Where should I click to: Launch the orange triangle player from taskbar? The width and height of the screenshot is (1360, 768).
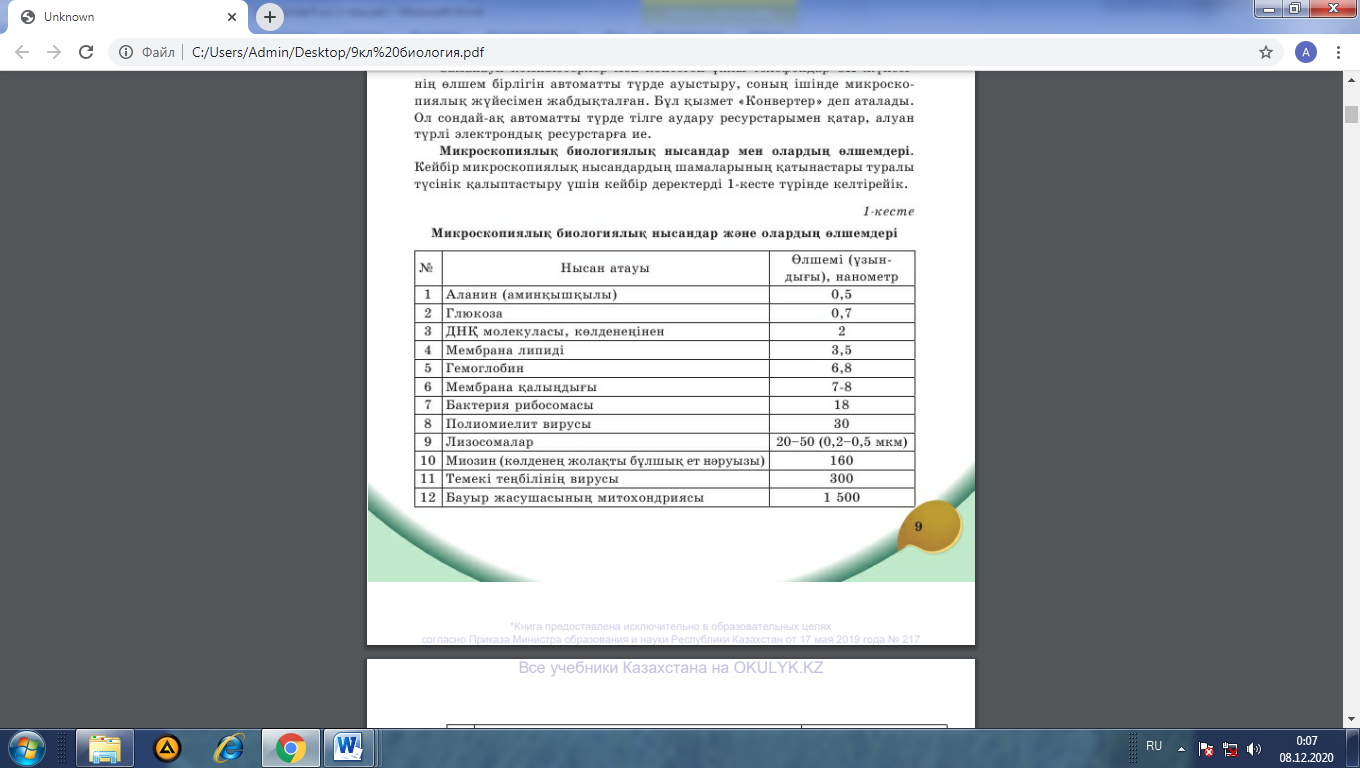click(x=167, y=747)
